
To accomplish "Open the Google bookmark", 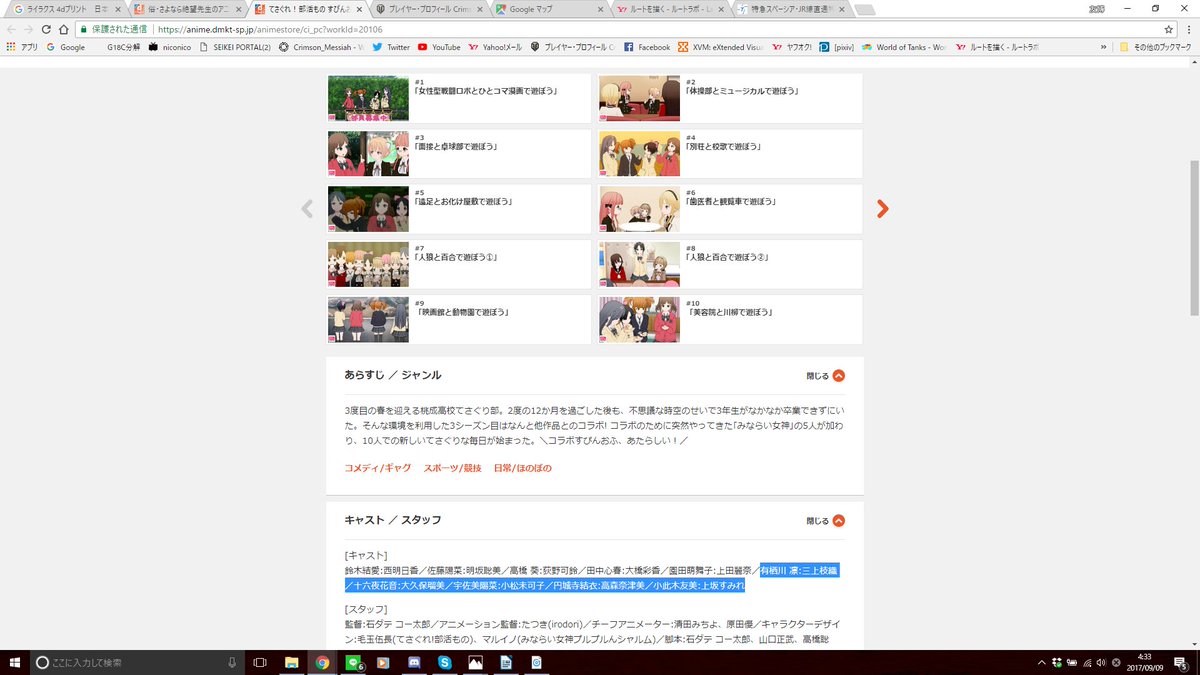I will pos(66,47).
